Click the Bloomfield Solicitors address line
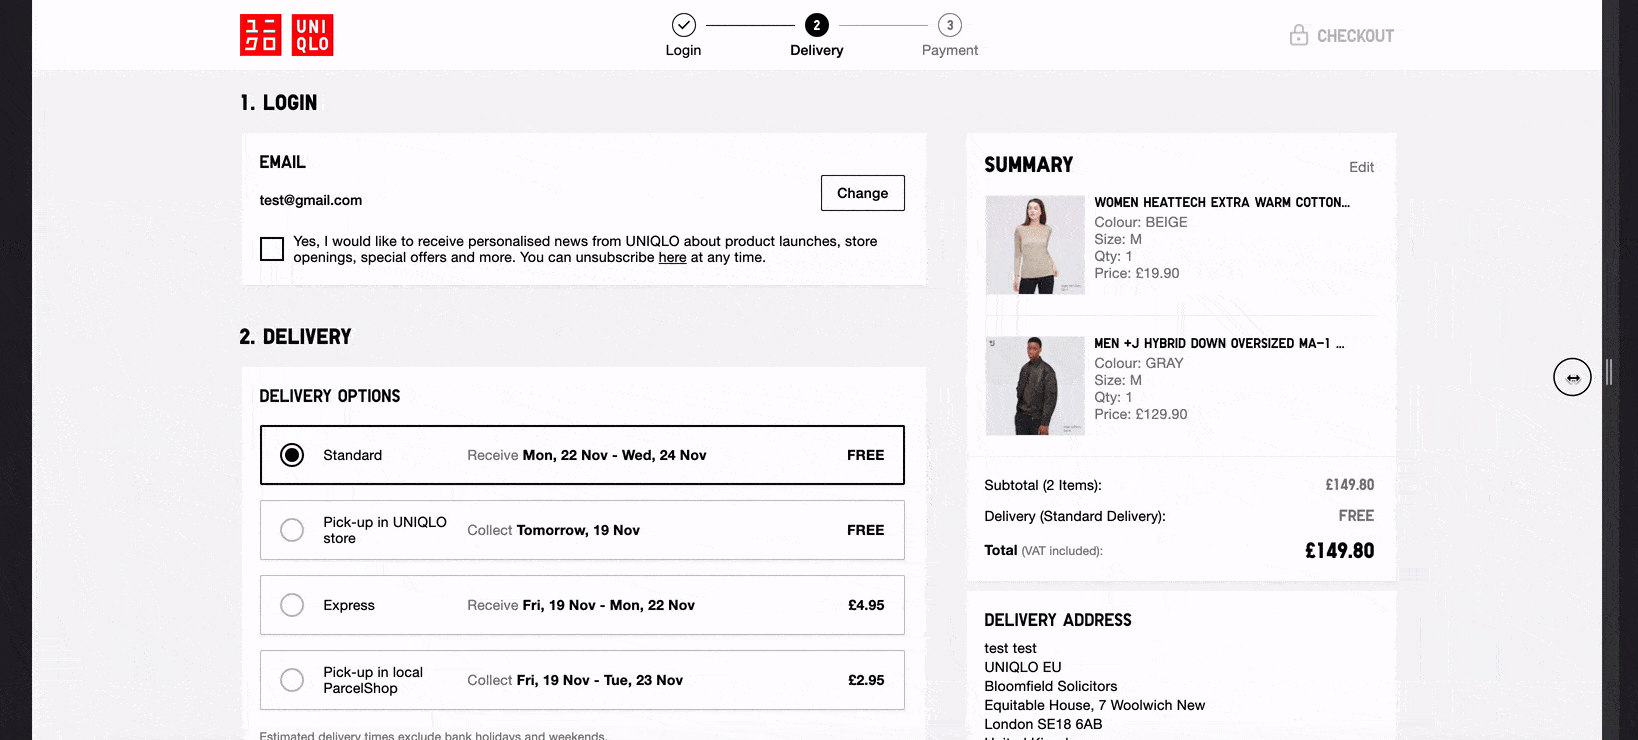 (x=1051, y=686)
